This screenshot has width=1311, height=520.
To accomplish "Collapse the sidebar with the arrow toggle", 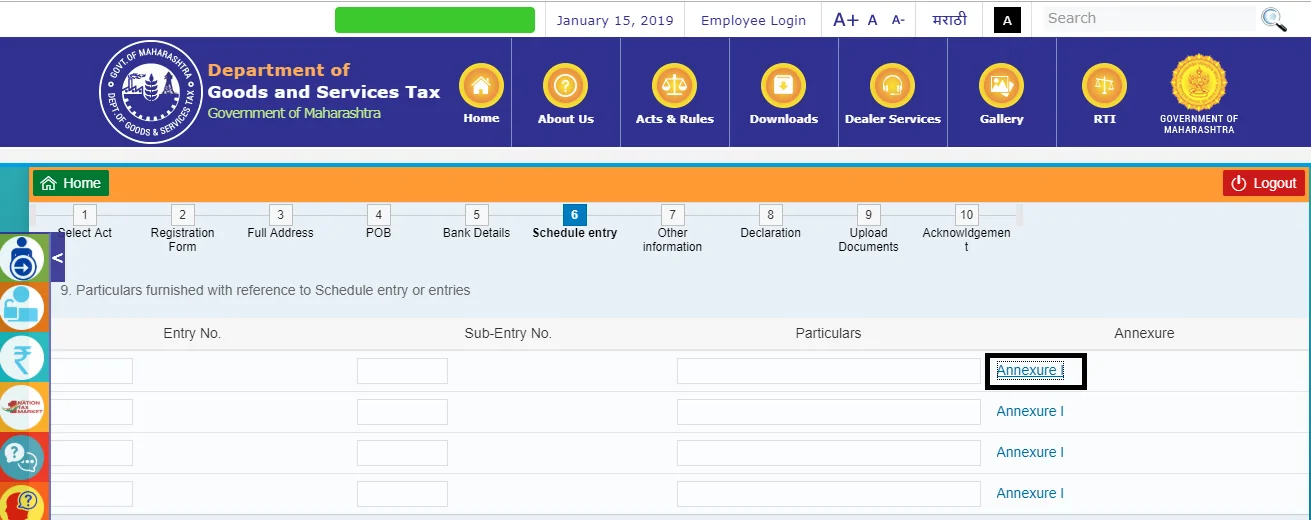I will [57, 258].
